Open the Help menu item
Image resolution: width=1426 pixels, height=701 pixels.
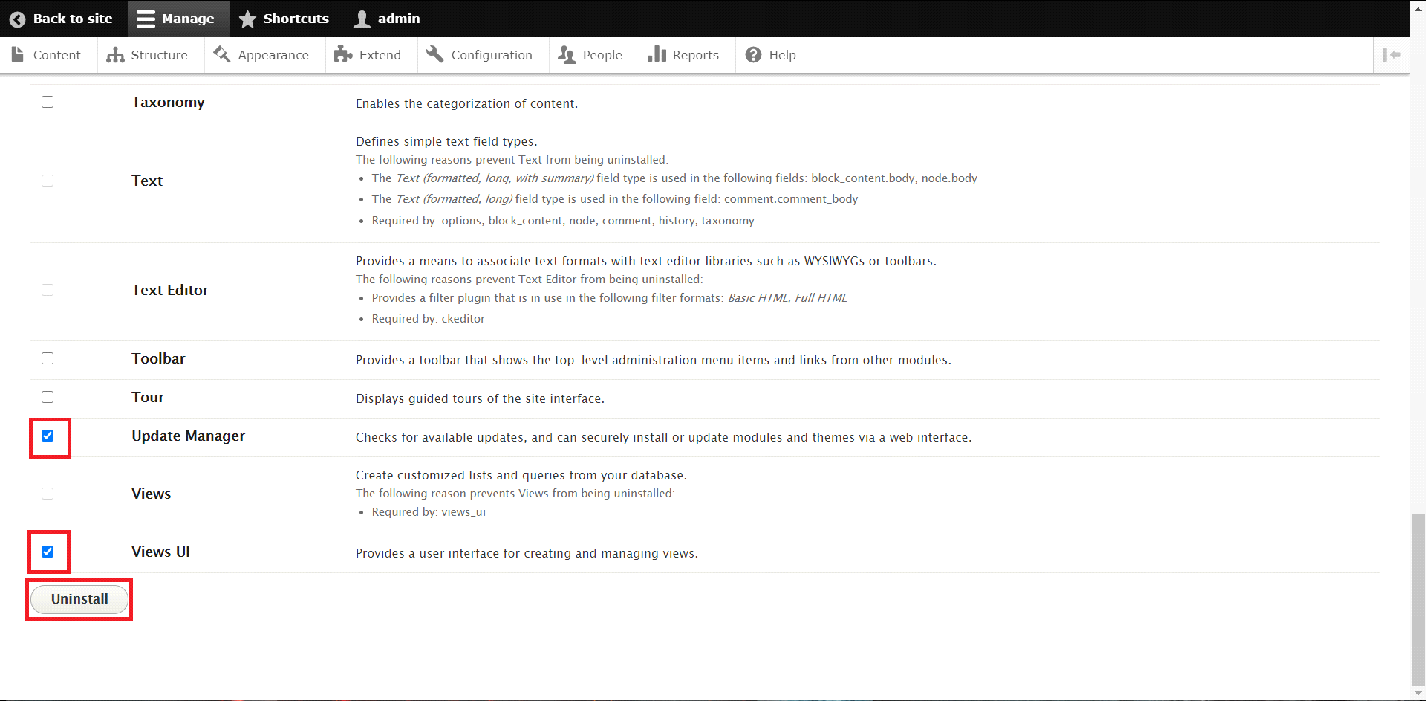click(x=770, y=55)
